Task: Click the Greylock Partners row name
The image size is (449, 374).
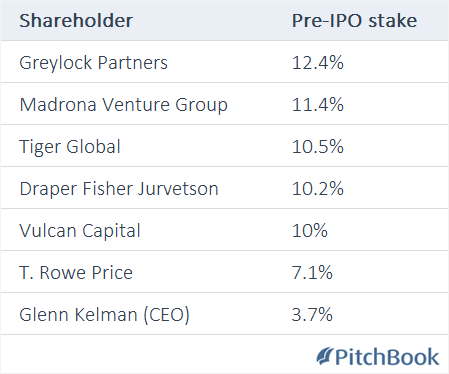Action: point(93,63)
